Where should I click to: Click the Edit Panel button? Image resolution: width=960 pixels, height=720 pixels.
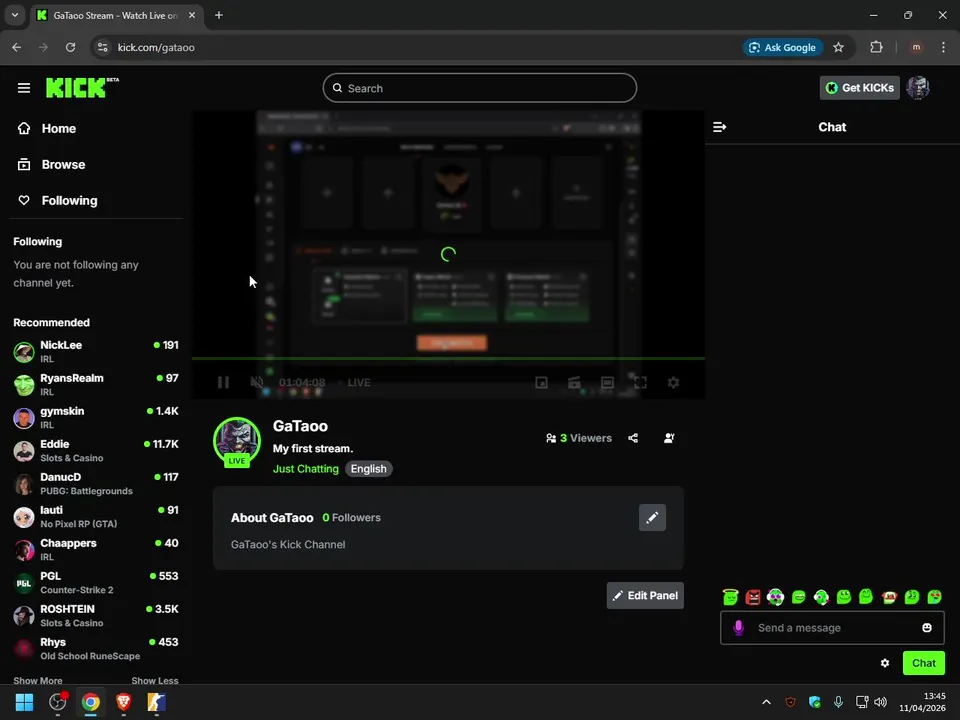(645, 596)
